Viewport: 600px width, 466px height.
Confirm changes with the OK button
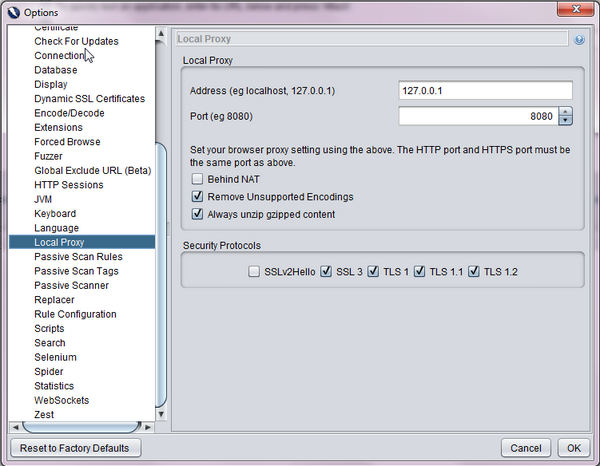point(573,447)
